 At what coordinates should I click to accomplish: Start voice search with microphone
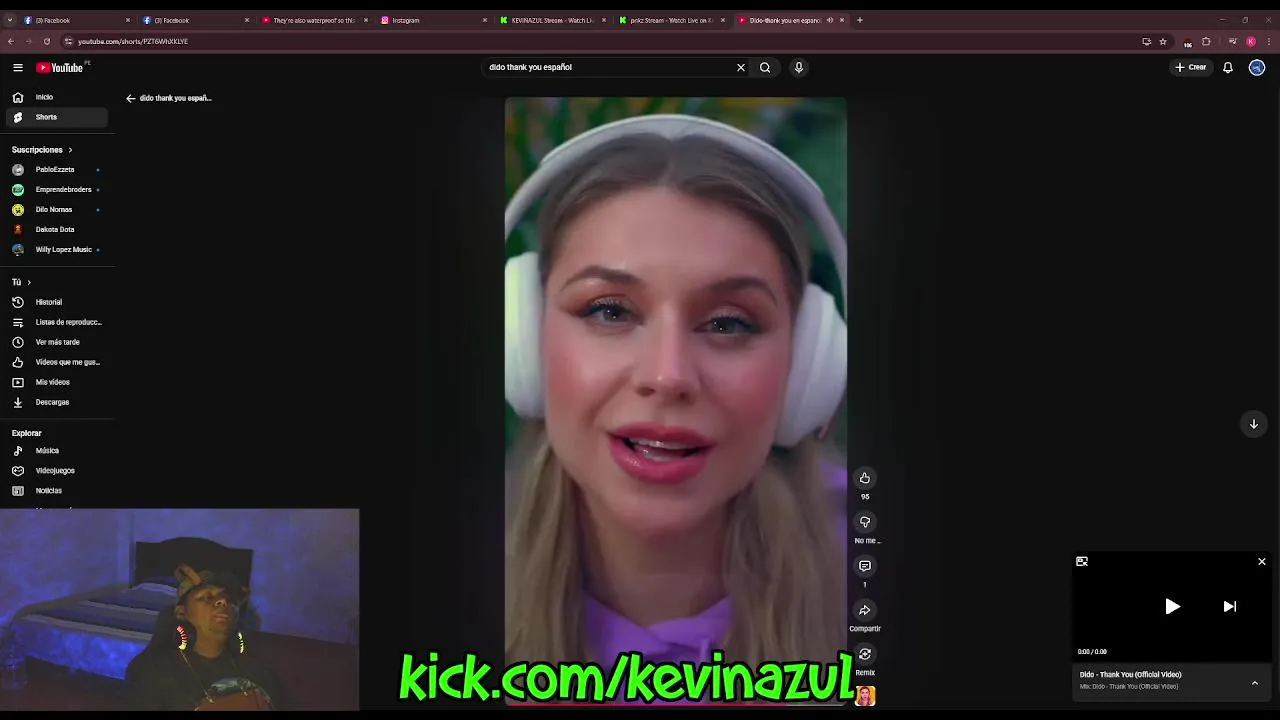[x=798, y=67]
